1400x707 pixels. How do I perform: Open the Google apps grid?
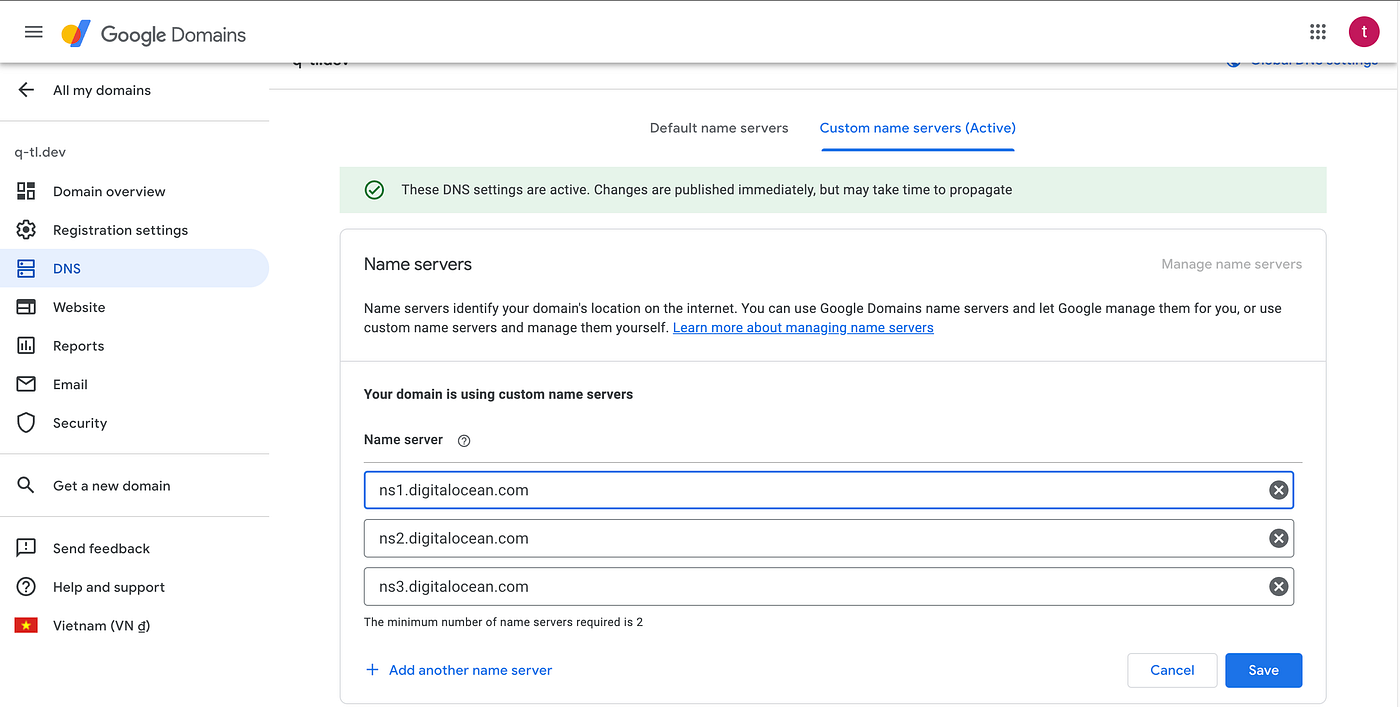click(1318, 32)
